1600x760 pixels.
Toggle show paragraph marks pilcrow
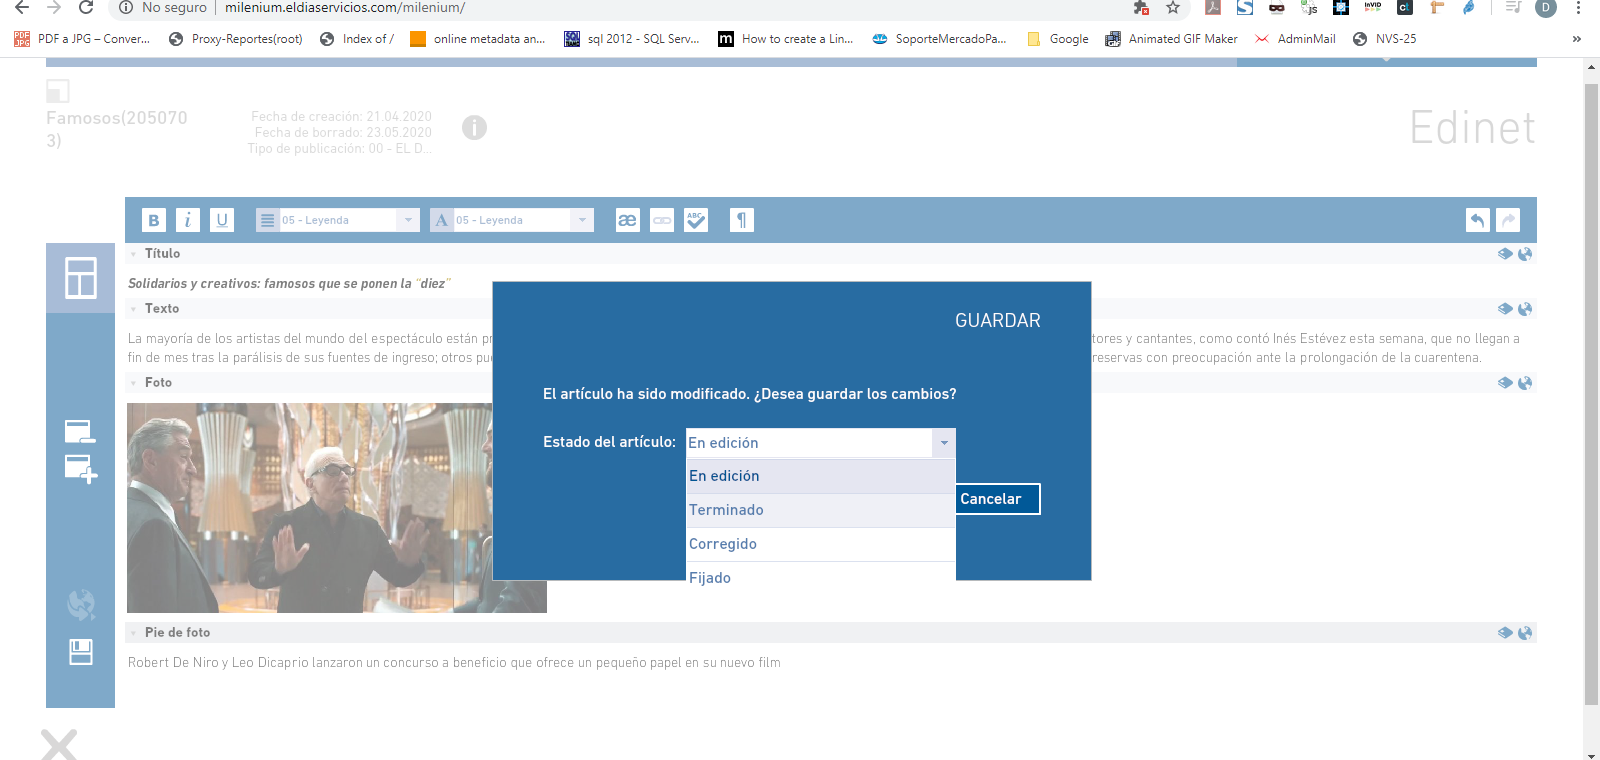(741, 220)
